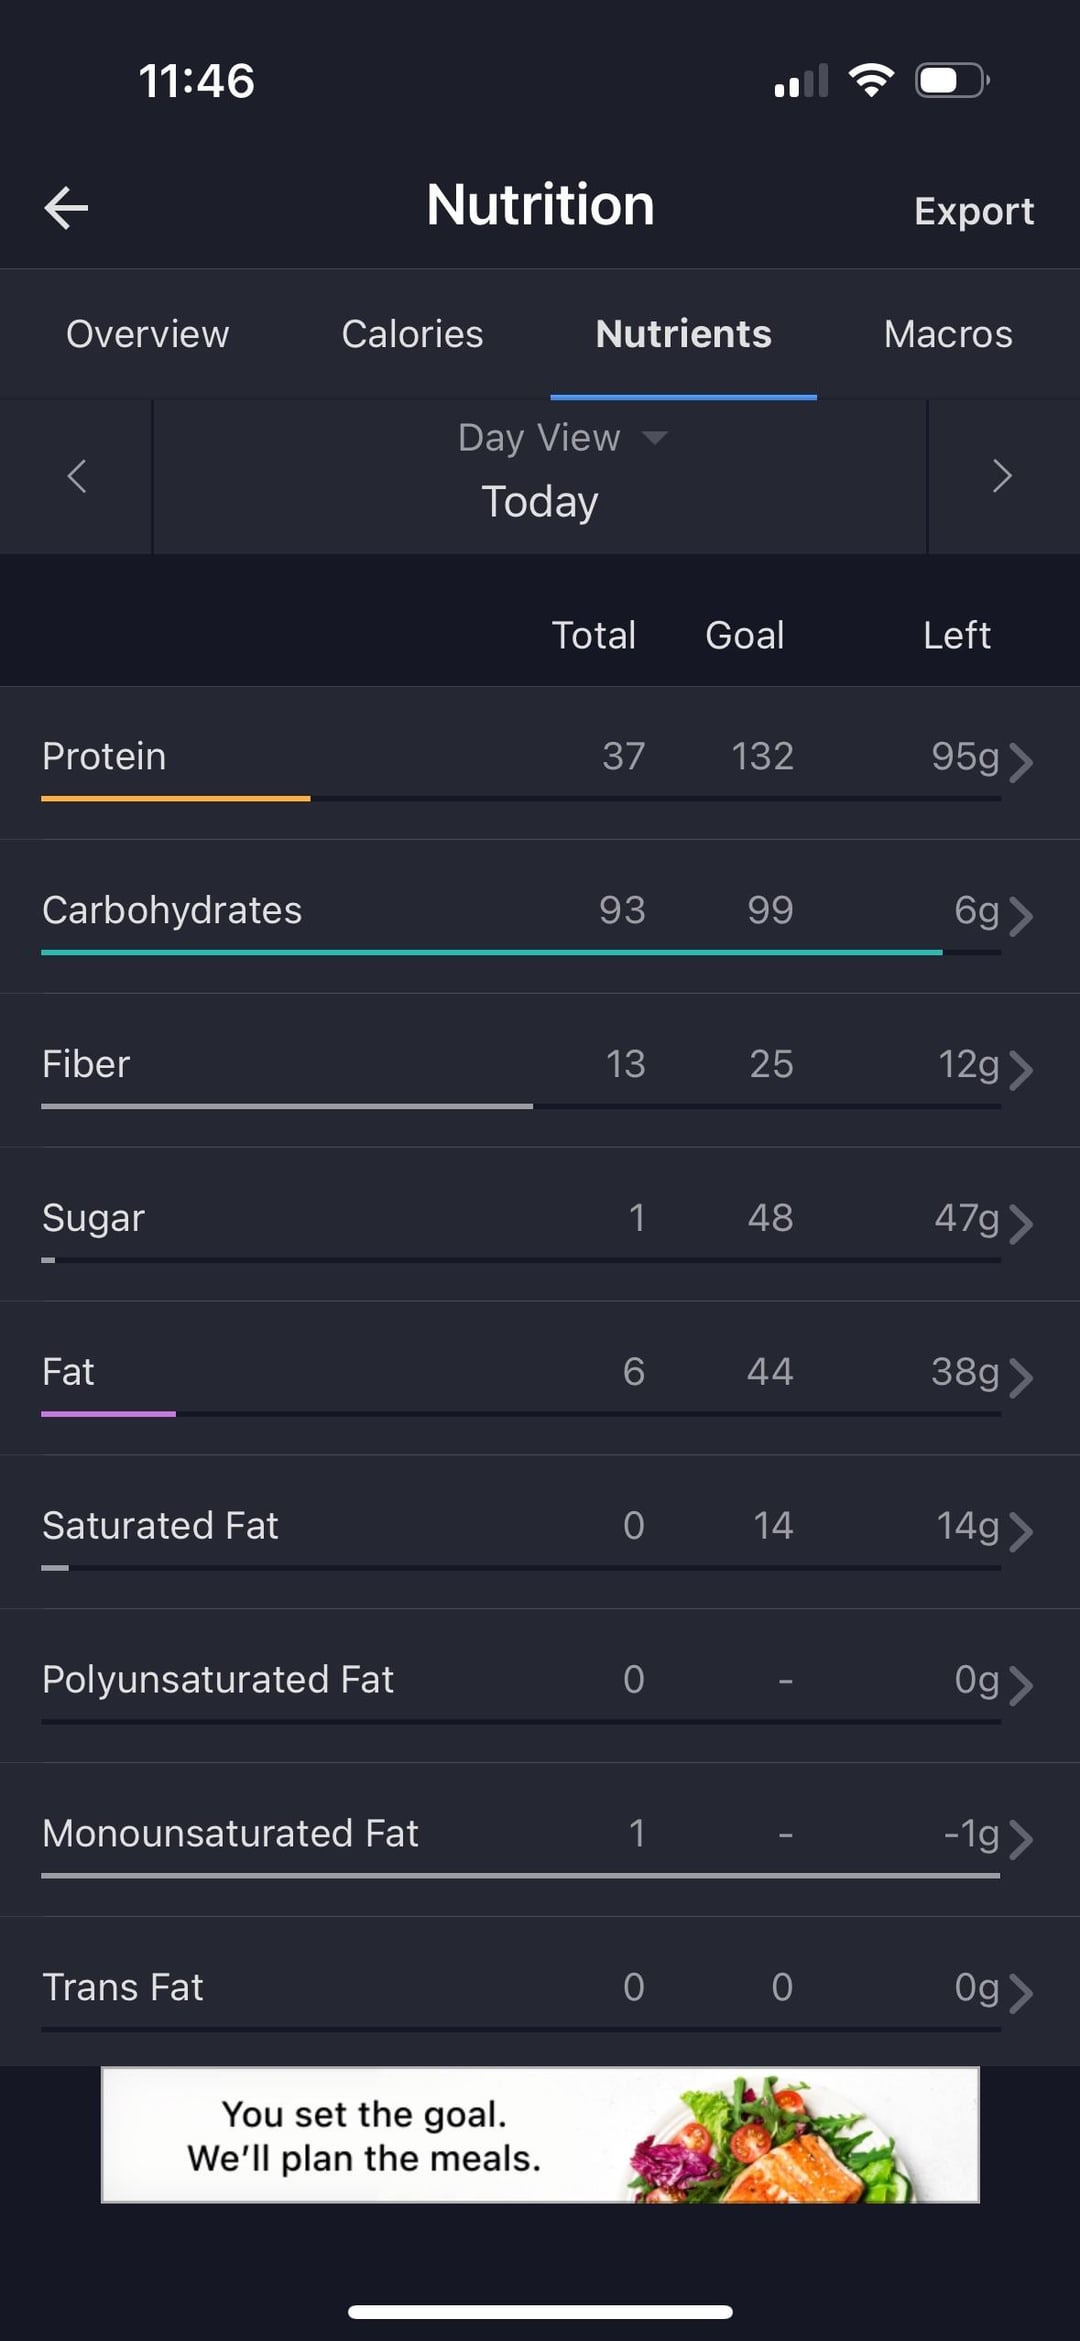Switch to the Overview tab
The width and height of the screenshot is (1080, 2341).
pyautogui.click(x=147, y=334)
